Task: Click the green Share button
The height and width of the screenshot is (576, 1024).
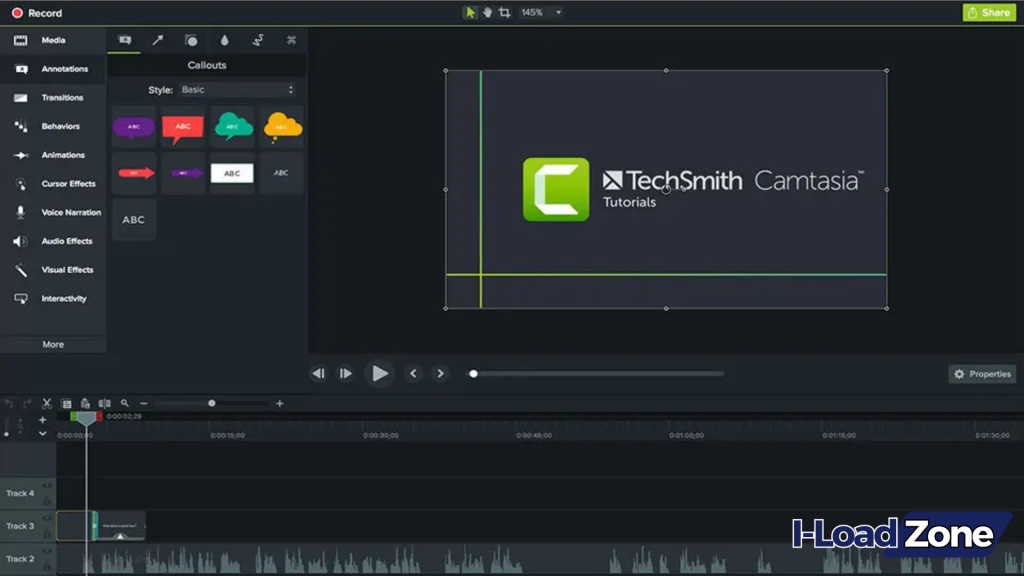Action: (989, 12)
